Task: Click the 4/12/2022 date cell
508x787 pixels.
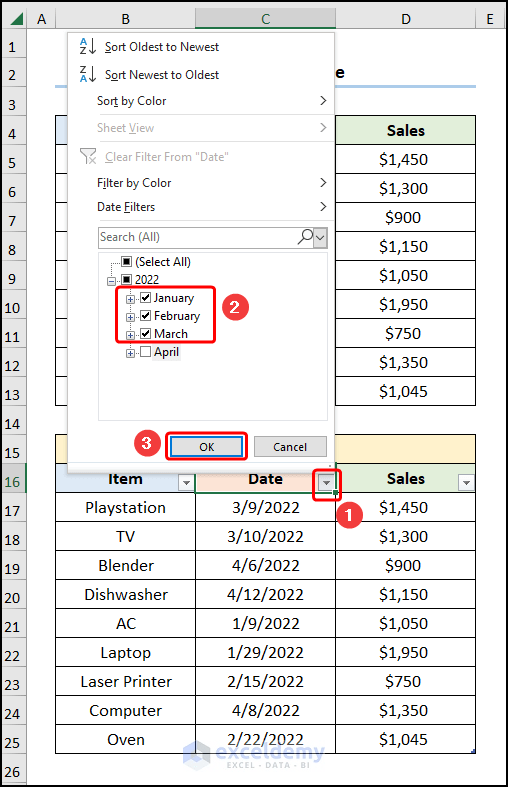Action: [x=266, y=595]
